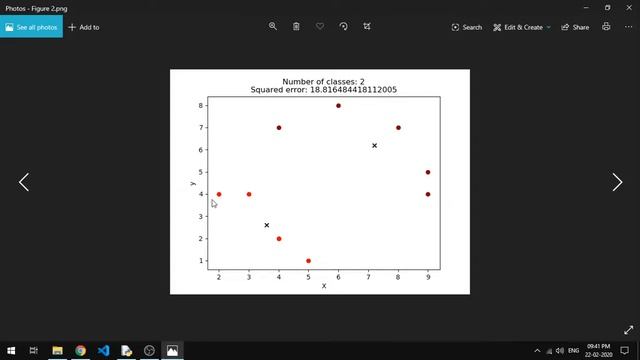
Task: Open the Action Center notifications icon
Action: click(x=624, y=351)
